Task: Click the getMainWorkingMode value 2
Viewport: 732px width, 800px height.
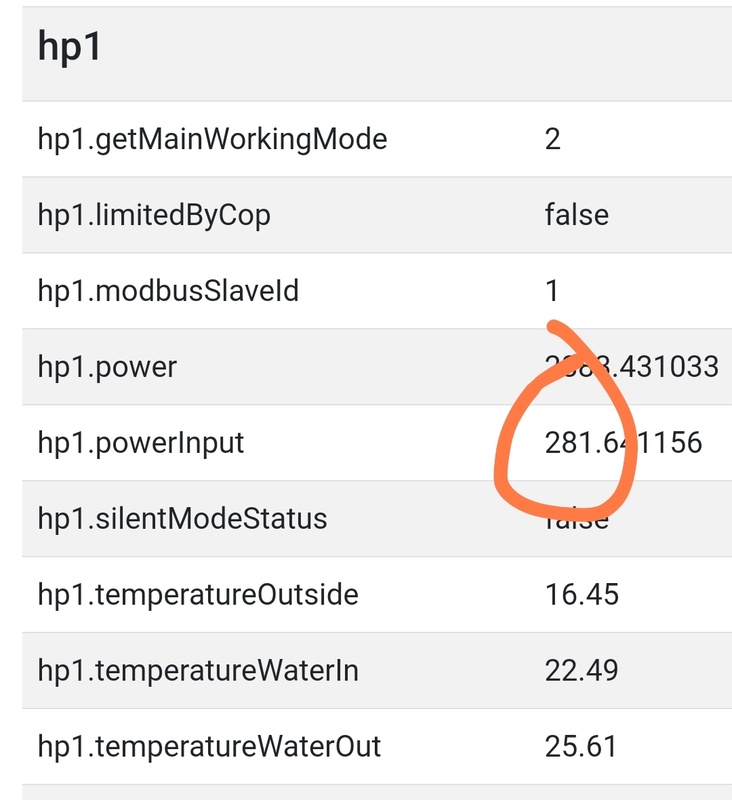Action: click(x=553, y=139)
